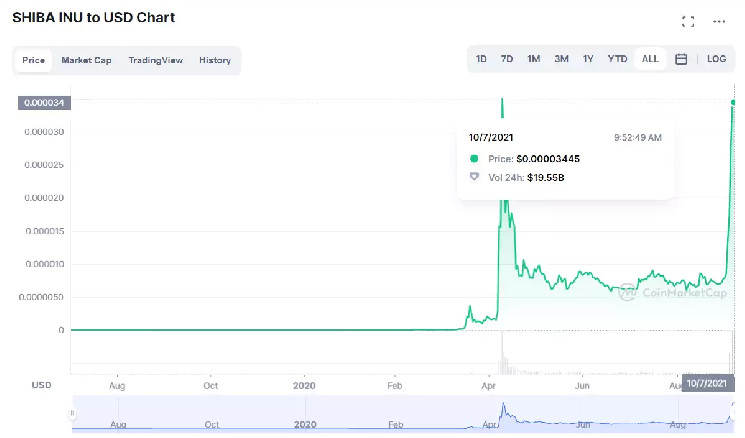Viewport: 745px width, 438px height.
Task: Select the 1D time range
Action: click(481, 59)
